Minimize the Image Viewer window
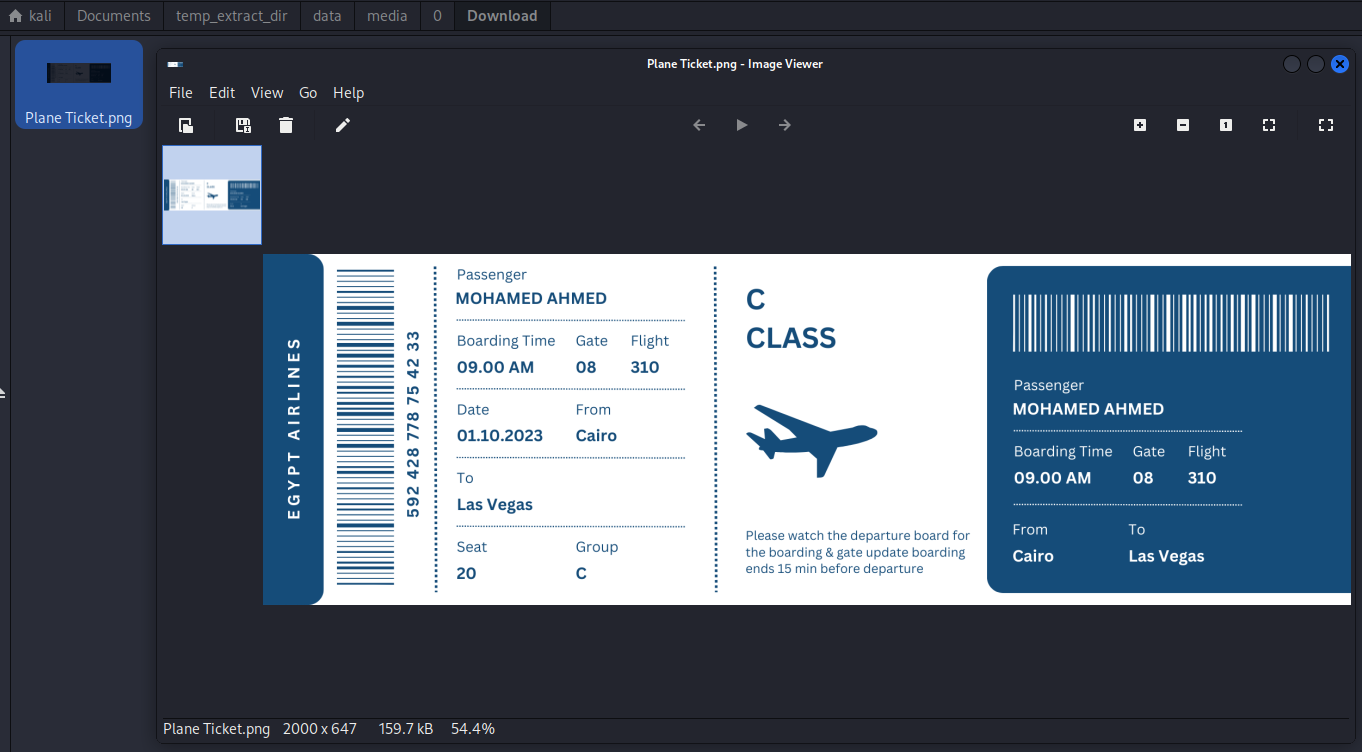 pyautogui.click(x=1292, y=64)
